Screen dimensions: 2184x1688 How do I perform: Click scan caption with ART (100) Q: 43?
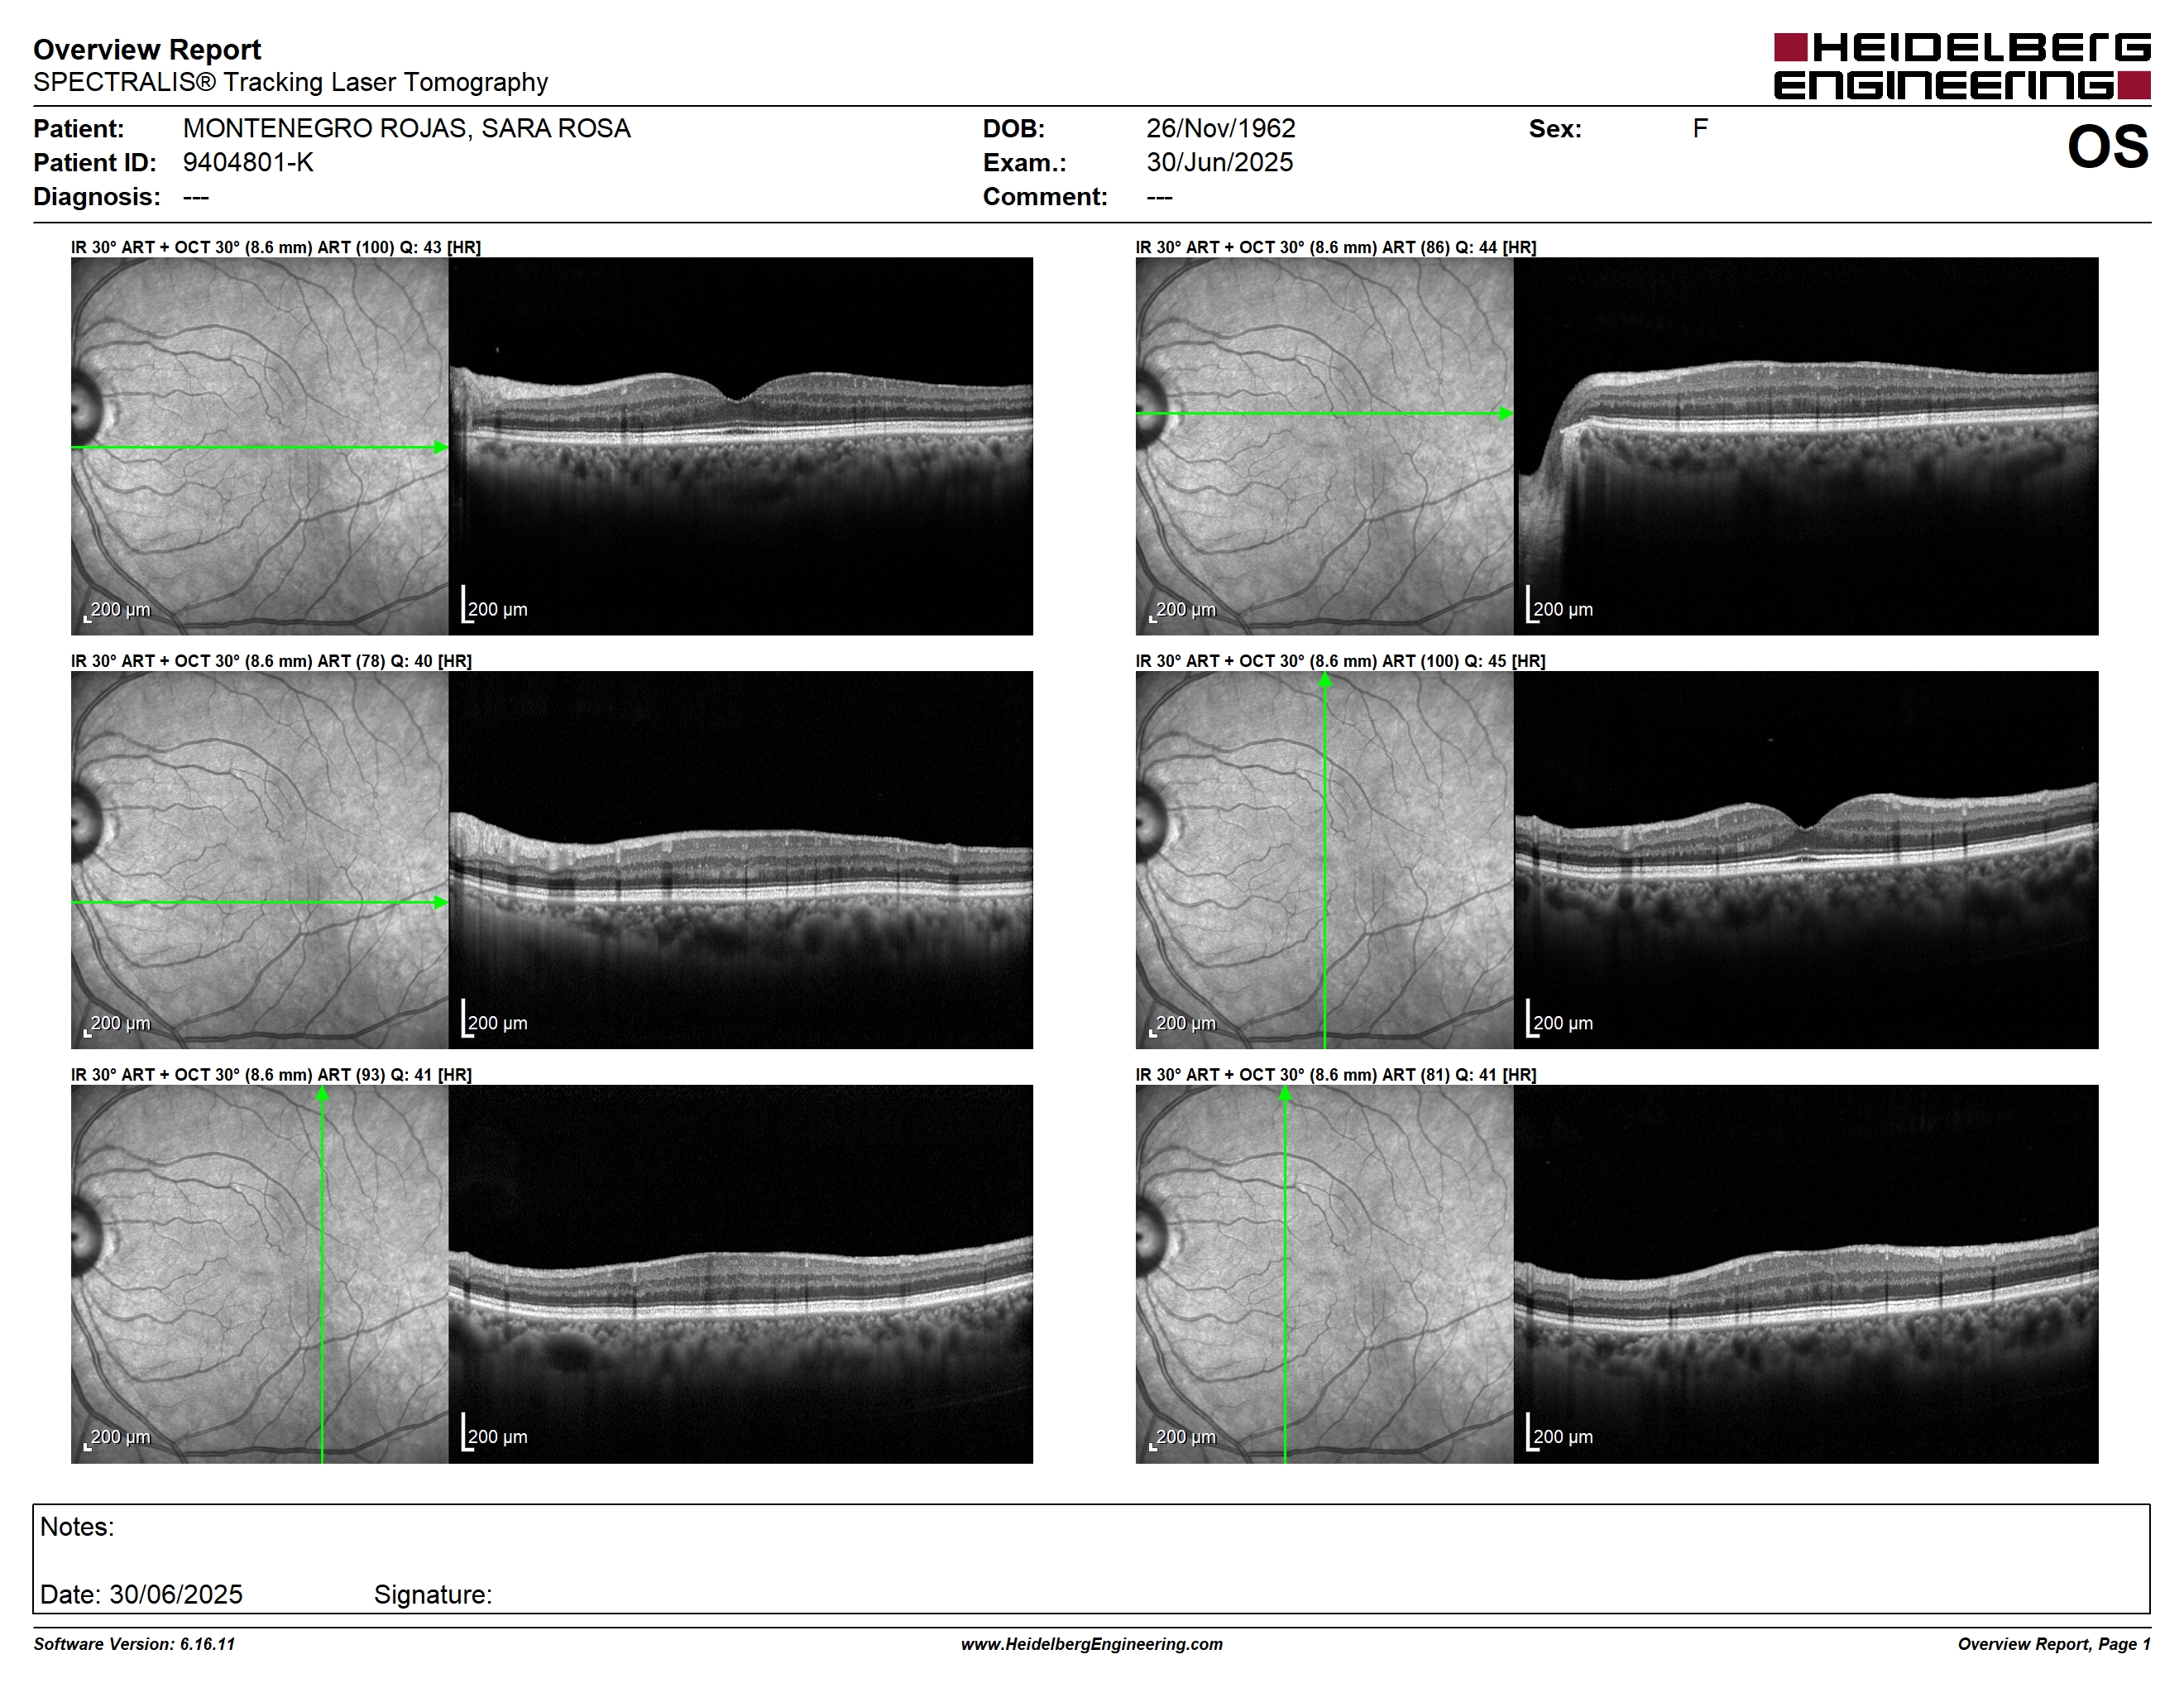coord(276,247)
